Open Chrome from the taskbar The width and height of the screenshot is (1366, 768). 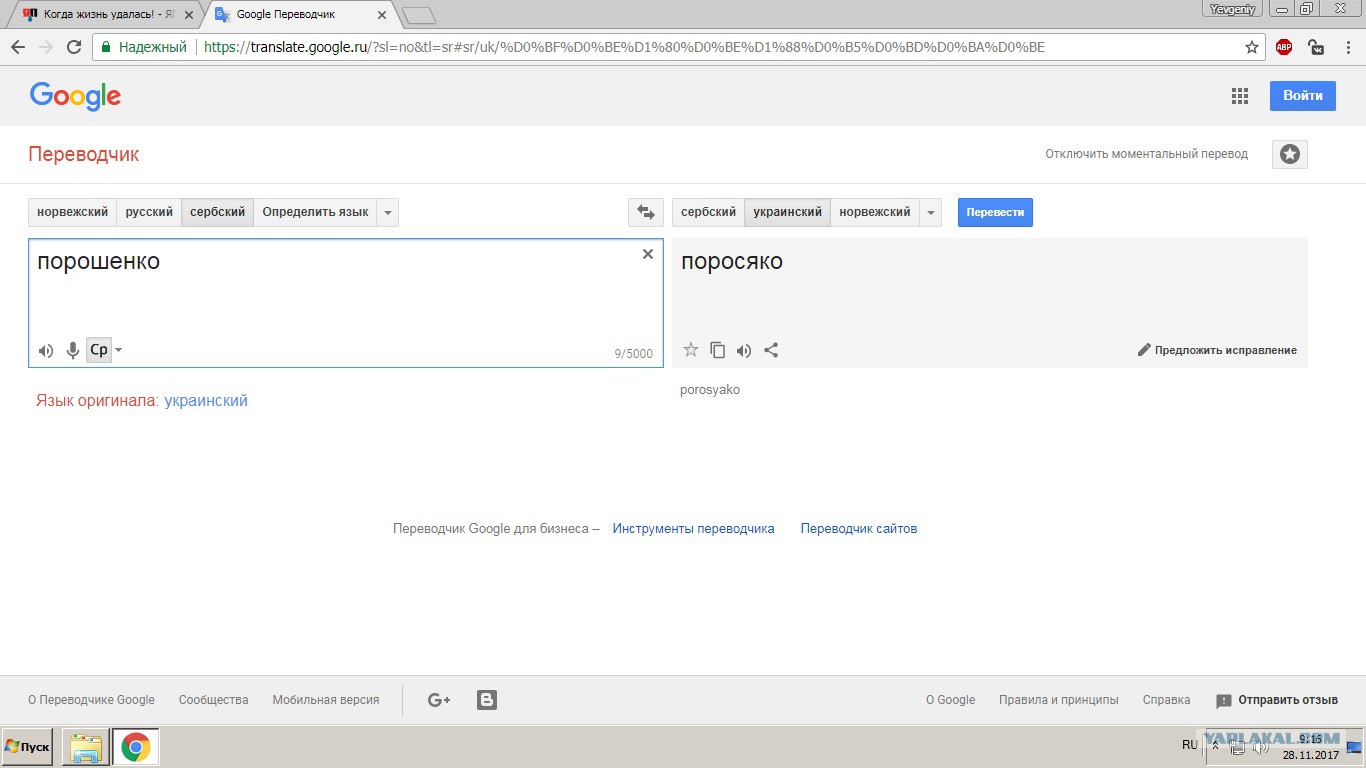tap(135, 747)
